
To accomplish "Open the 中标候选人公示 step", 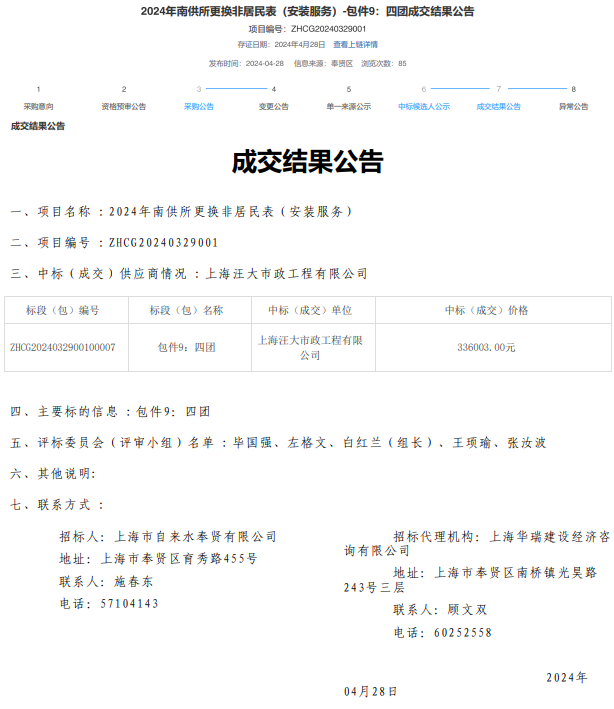I will click(x=423, y=106).
